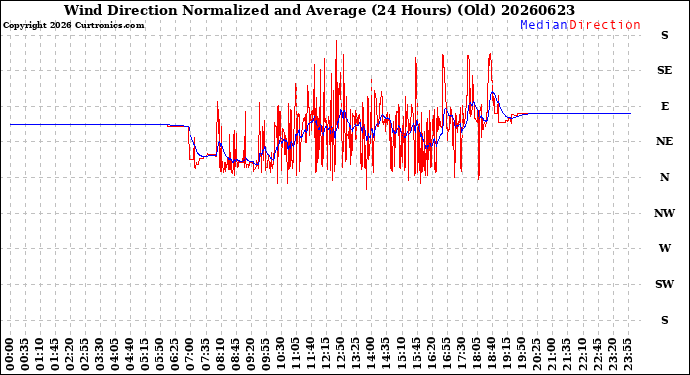Screen dimensions: 690x375
Task: Click the E axis label
Action: [x=664, y=106]
